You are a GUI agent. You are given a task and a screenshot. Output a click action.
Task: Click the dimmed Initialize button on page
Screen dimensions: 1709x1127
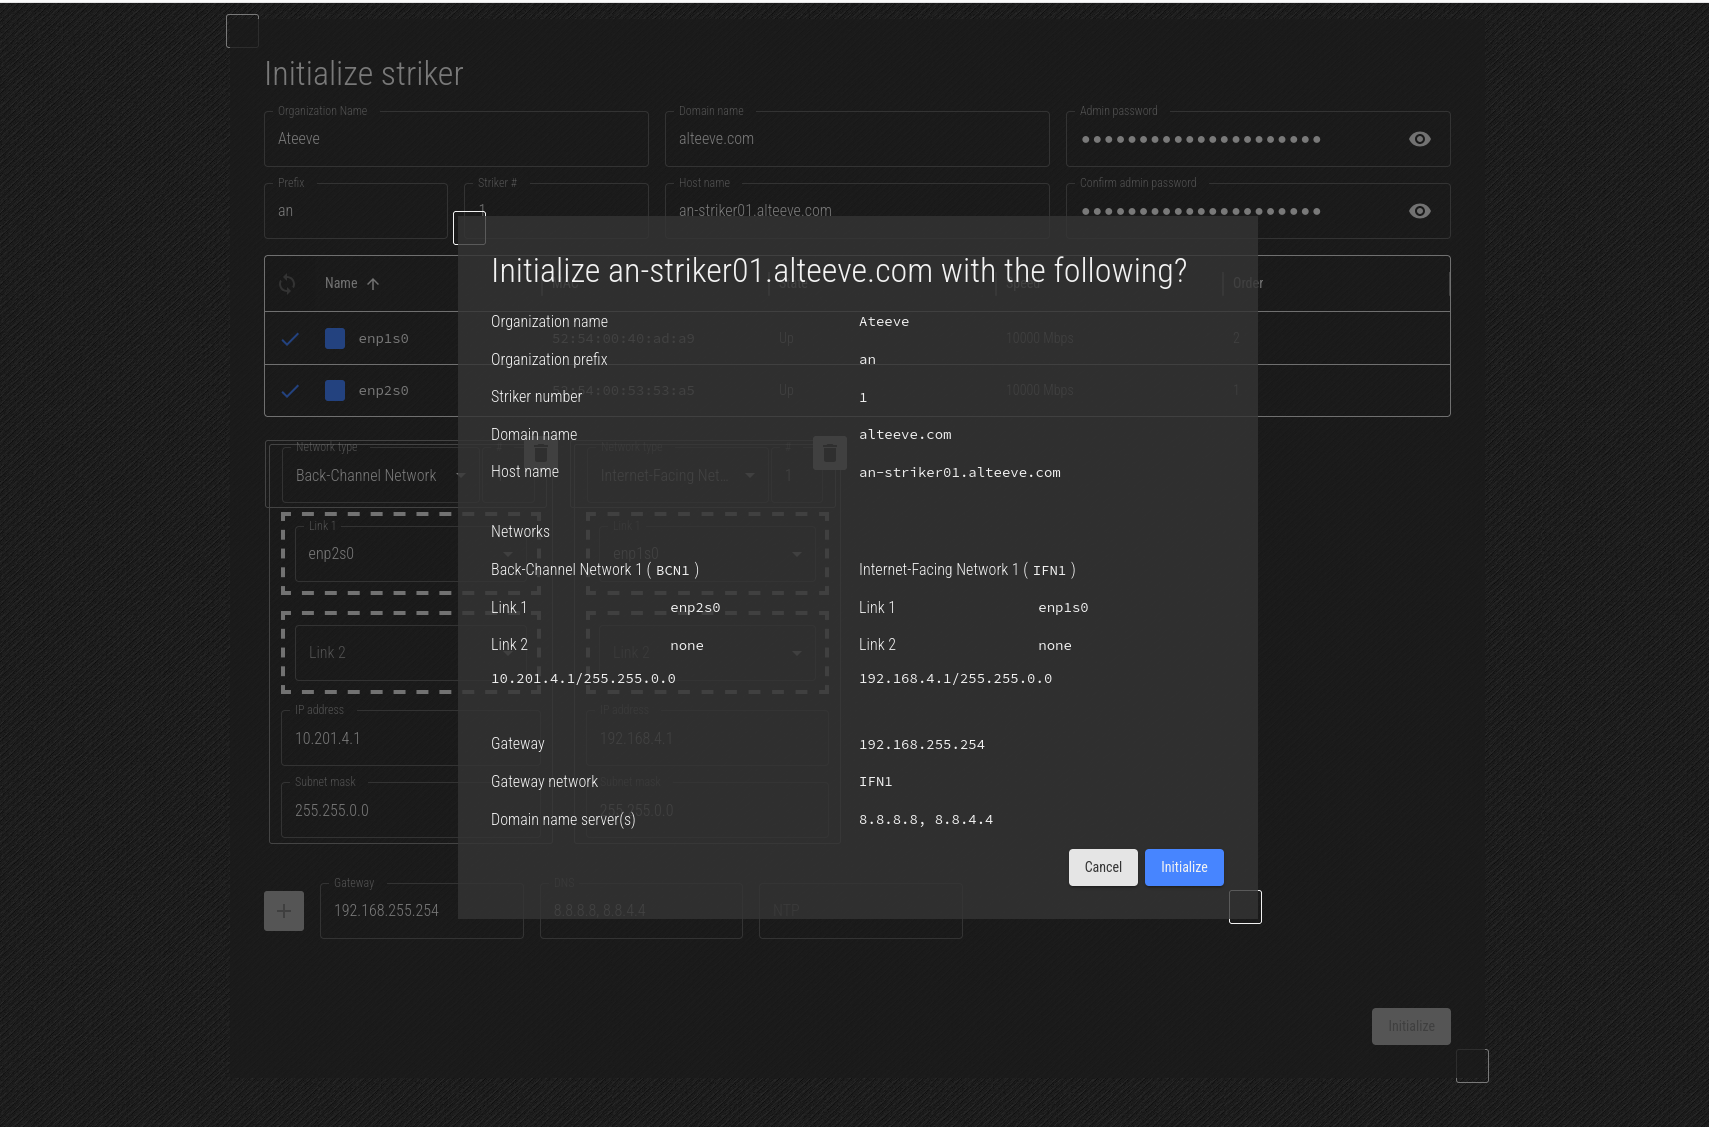(x=1411, y=1026)
